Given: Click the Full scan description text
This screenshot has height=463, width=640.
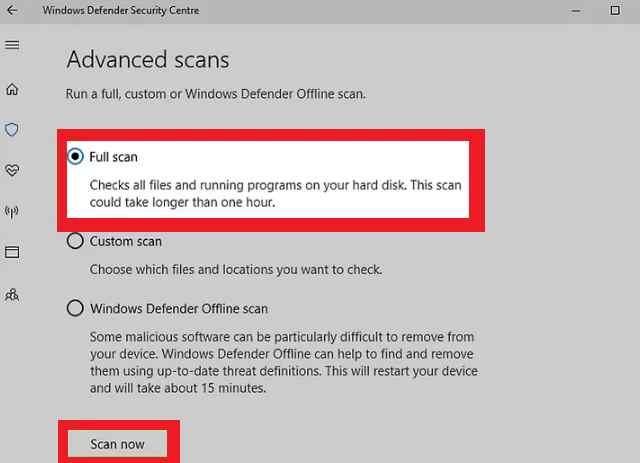Looking at the screenshot, I should tap(276, 194).
